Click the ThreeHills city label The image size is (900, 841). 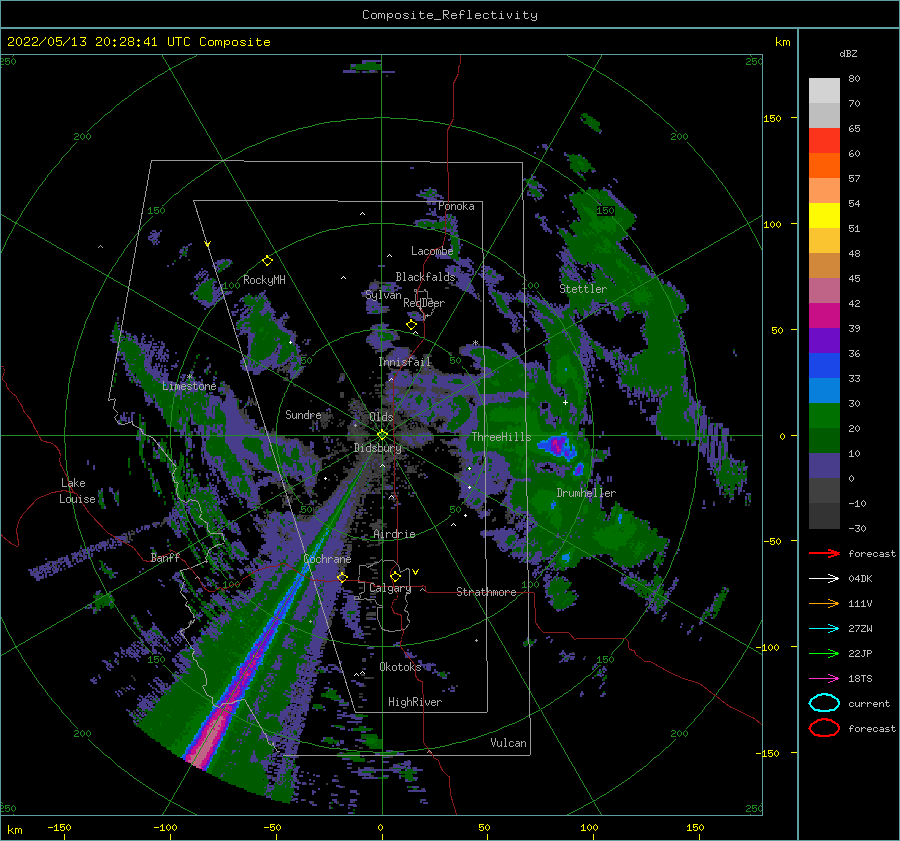click(x=501, y=437)
